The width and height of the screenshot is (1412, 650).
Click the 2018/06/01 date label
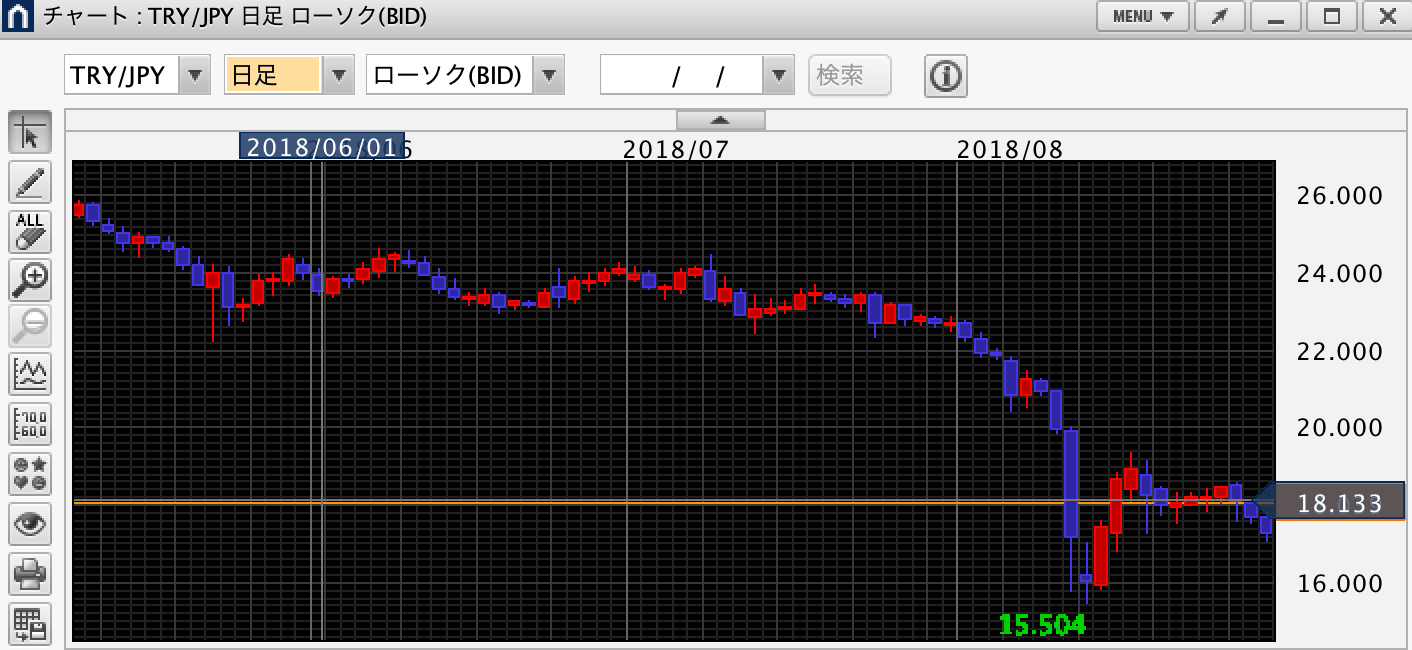tap(321, 147)
